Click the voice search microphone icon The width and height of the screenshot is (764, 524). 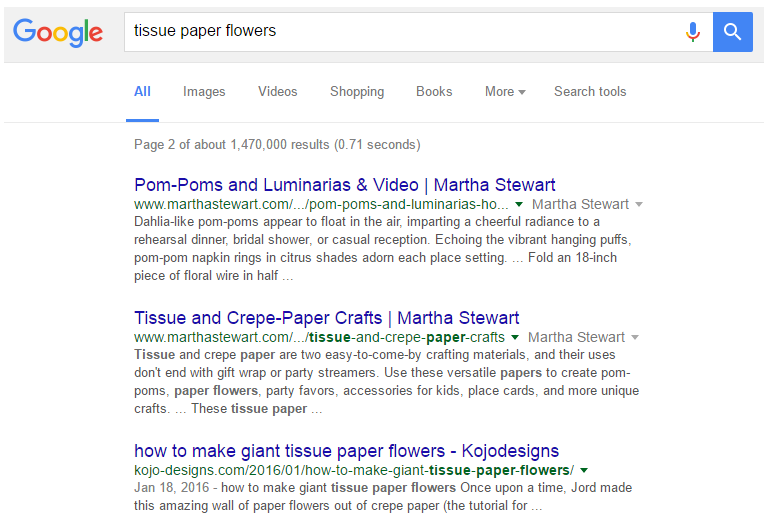692,32
